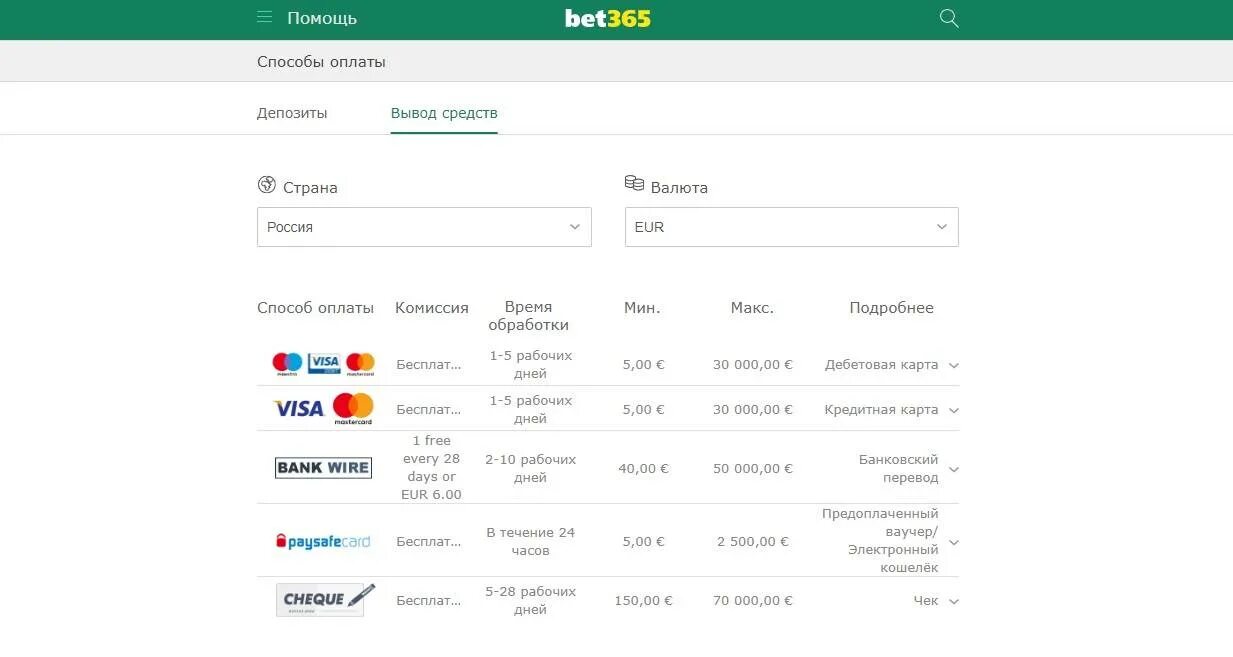This screenshot has height=657, width=1233.
Task: Click the Mastercard logo in credit card row
Action: (353, 408)
